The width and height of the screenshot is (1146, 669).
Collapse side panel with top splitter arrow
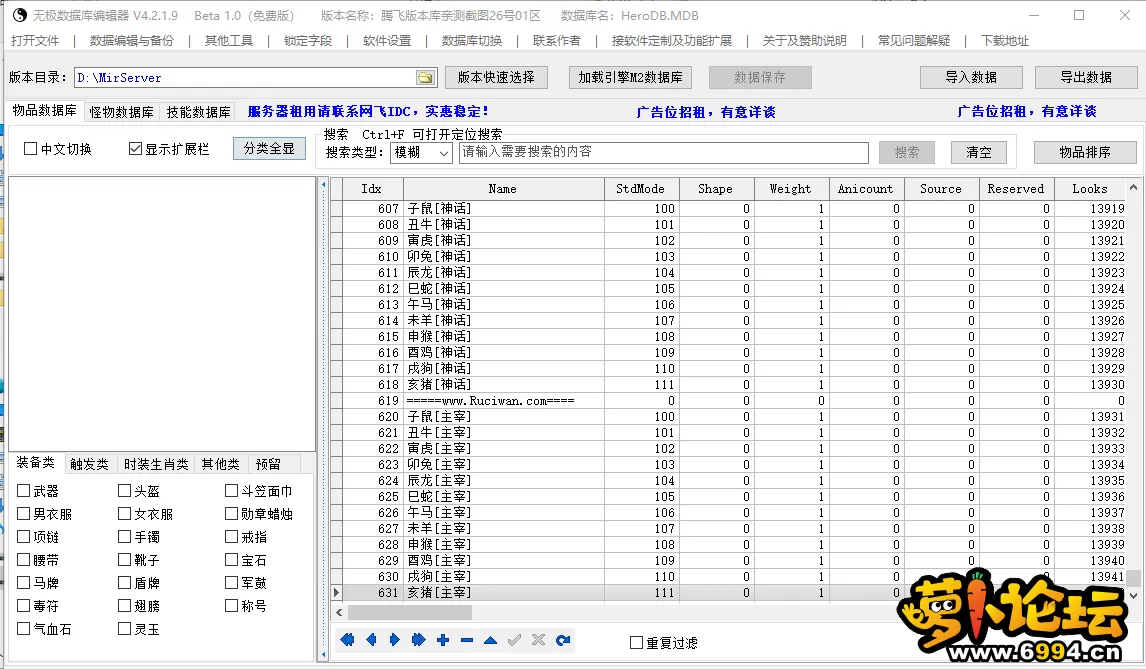(x=324, y=185)
